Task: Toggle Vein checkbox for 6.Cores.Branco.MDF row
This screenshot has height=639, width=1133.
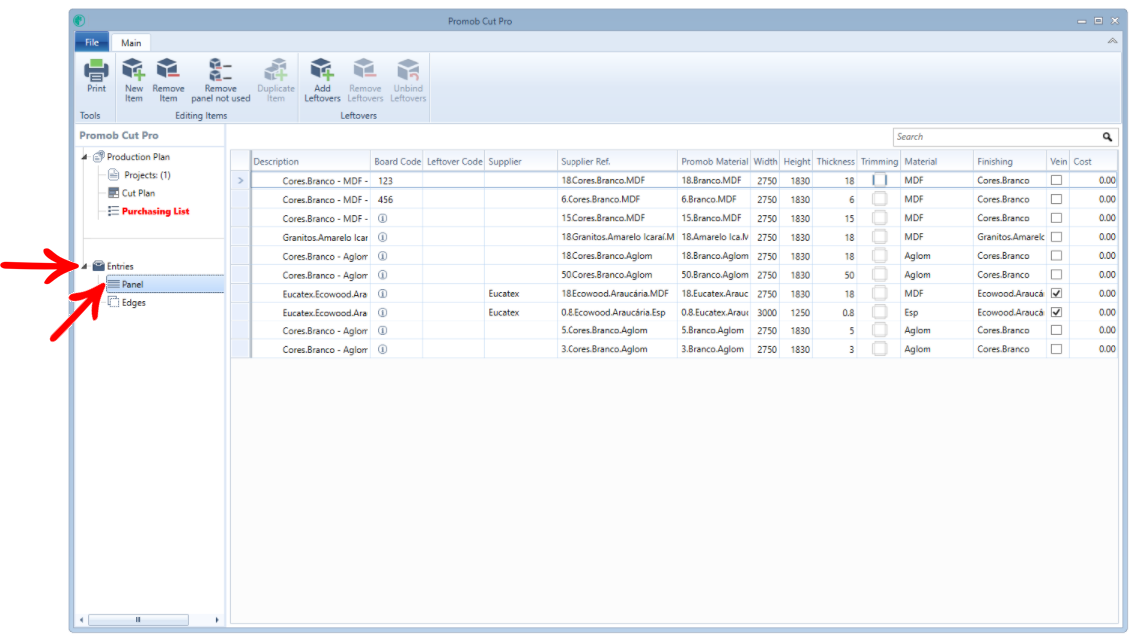Action: [1056, 199]
